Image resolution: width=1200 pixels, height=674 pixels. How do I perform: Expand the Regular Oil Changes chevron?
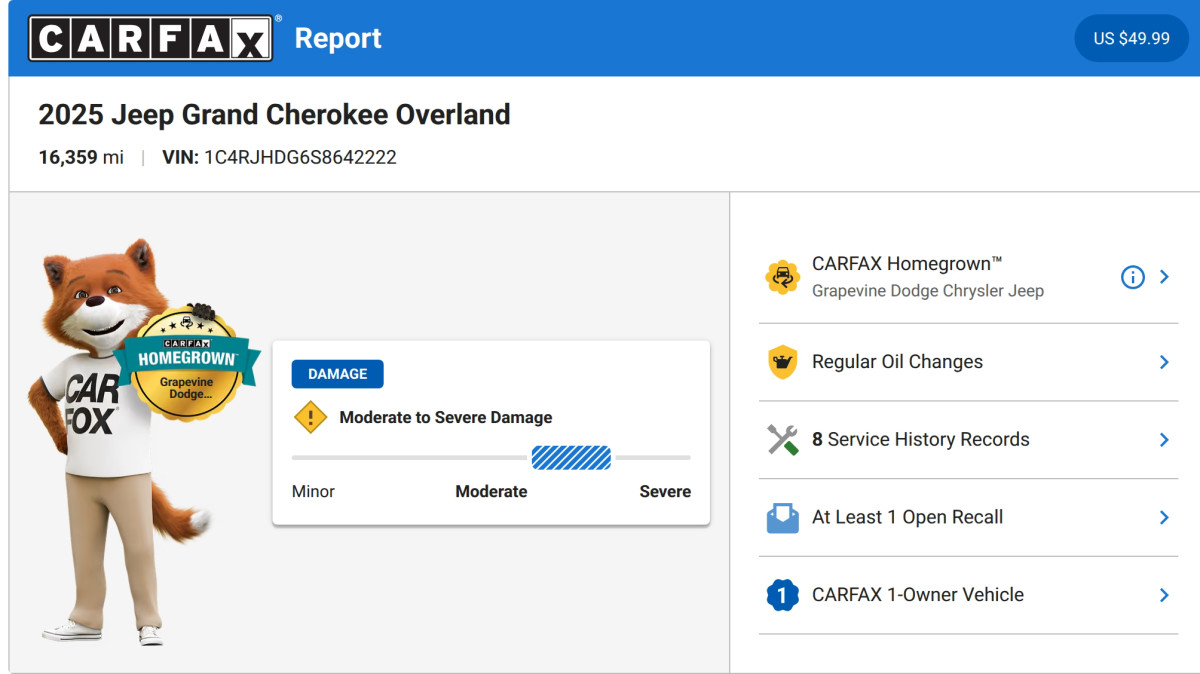click(1164, 362)
